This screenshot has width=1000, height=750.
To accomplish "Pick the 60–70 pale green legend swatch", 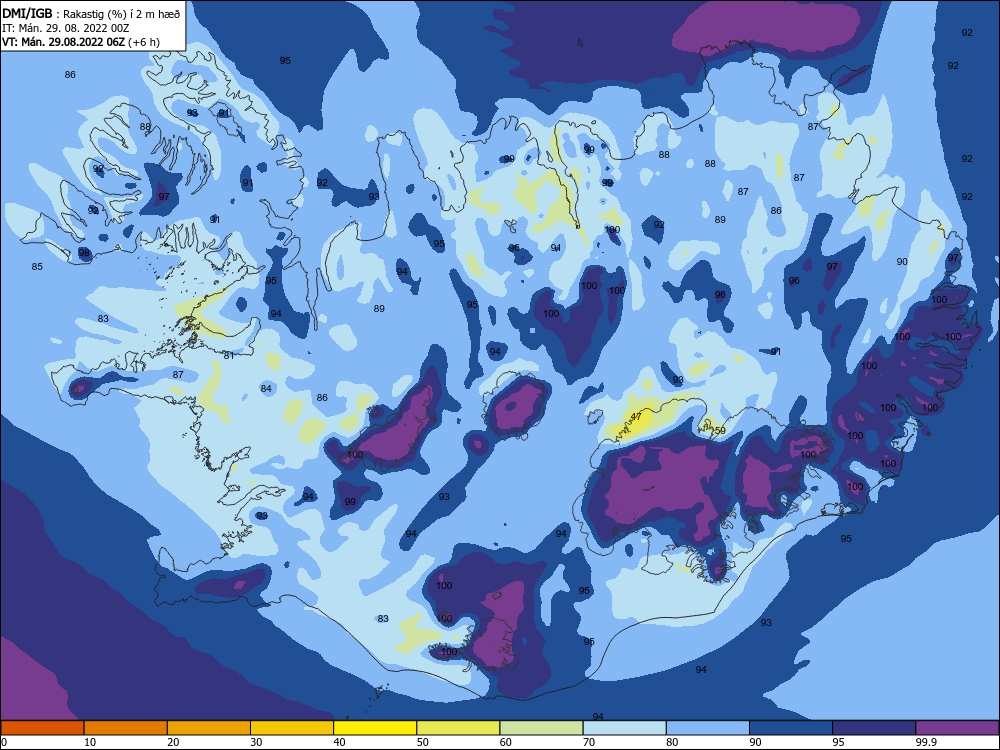I will coord(541,728).
